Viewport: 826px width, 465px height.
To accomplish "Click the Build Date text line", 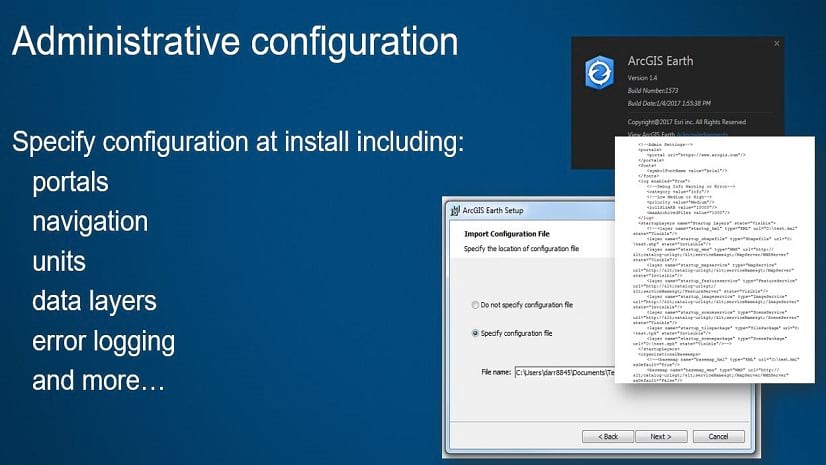I will pyautogui.click(x=669, y=103).
